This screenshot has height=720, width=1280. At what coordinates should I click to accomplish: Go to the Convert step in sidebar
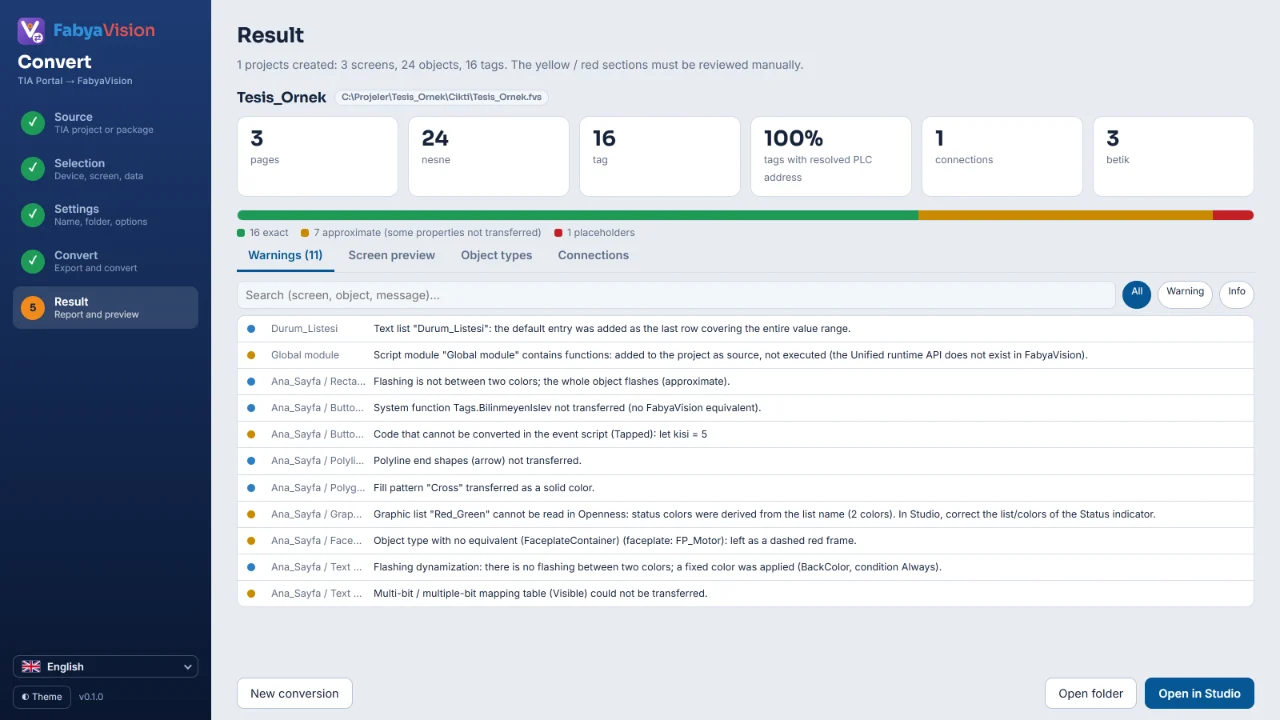(105, 261)
